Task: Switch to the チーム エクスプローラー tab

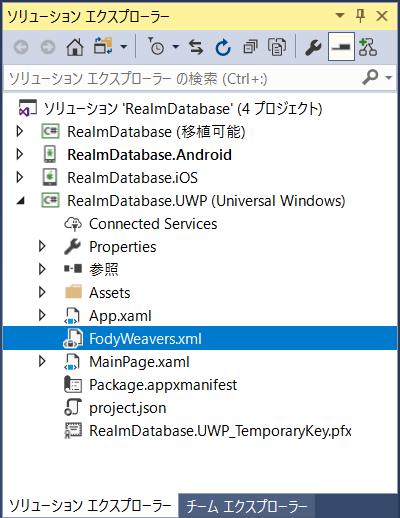Action: pos(247,506)
